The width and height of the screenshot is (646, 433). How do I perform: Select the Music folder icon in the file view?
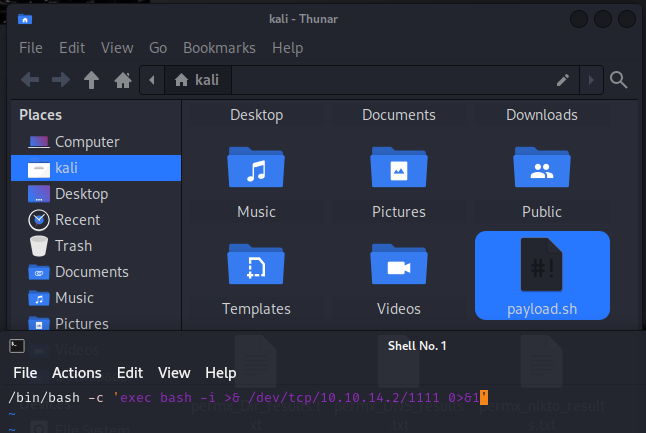point(256,167)
